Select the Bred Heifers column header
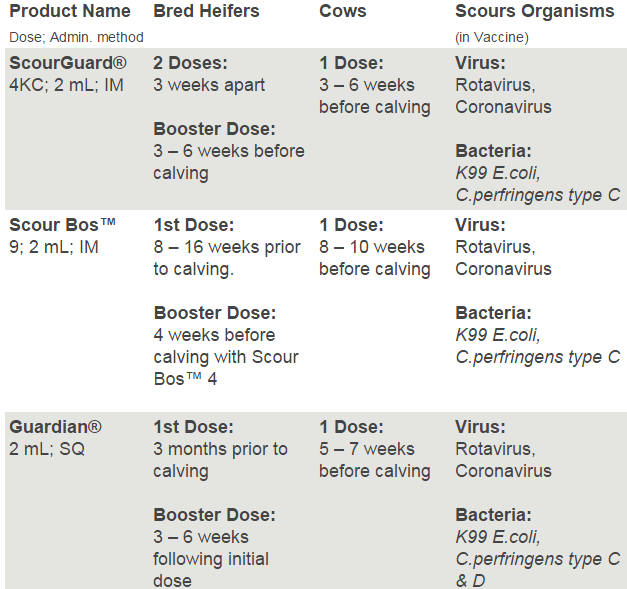 point(206,11)
